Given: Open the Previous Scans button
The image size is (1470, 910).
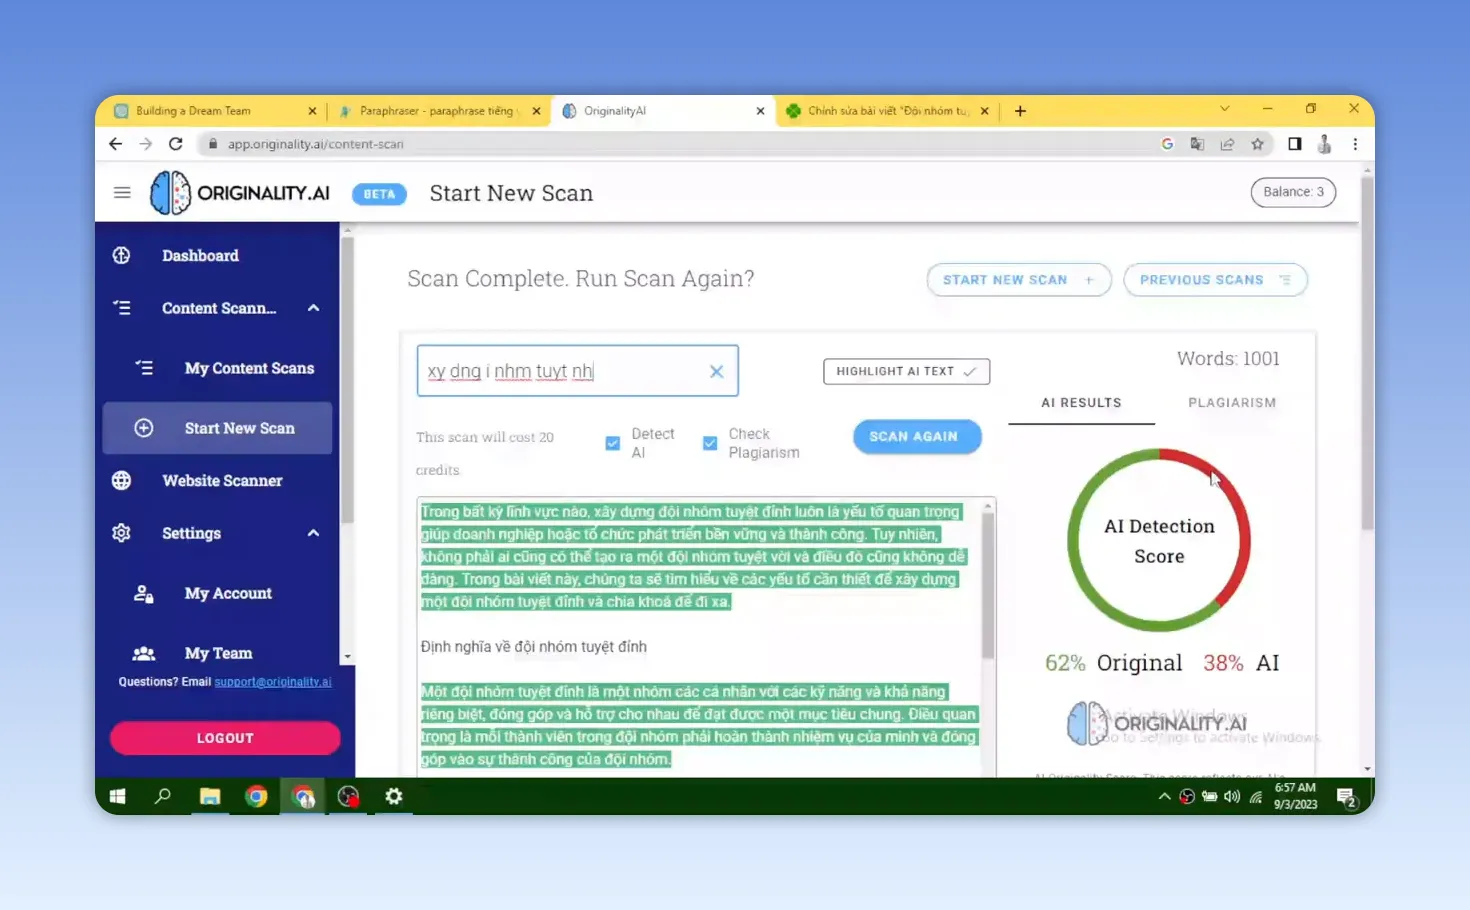Looking at the screenshot, I should [1216, 280].
